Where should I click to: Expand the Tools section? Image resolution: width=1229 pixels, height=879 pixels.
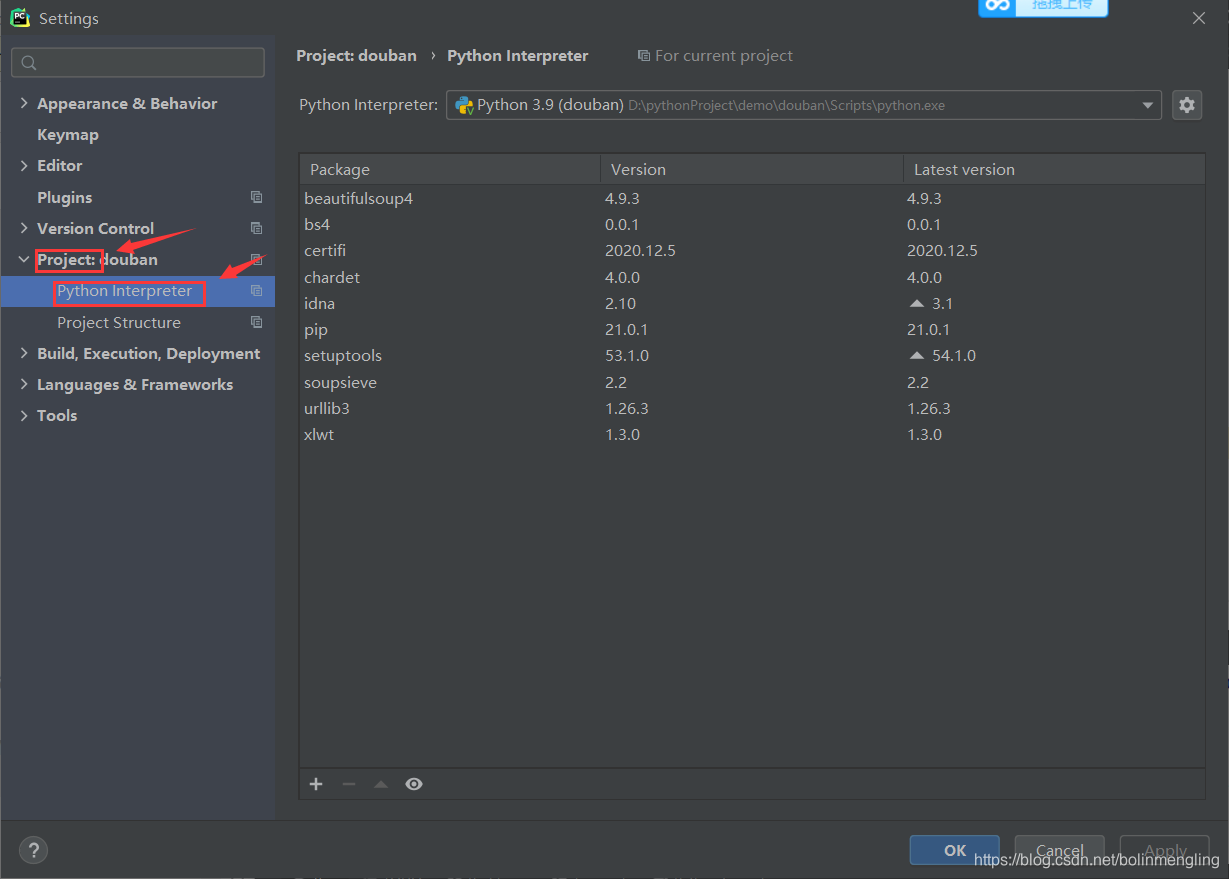click(24, 415)
